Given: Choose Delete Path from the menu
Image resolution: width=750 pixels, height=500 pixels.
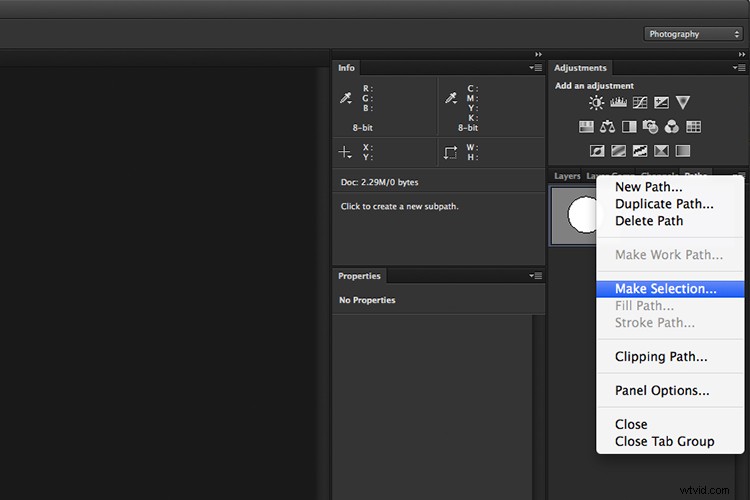Looking at the screenshot, I should (x=670, y=221).
